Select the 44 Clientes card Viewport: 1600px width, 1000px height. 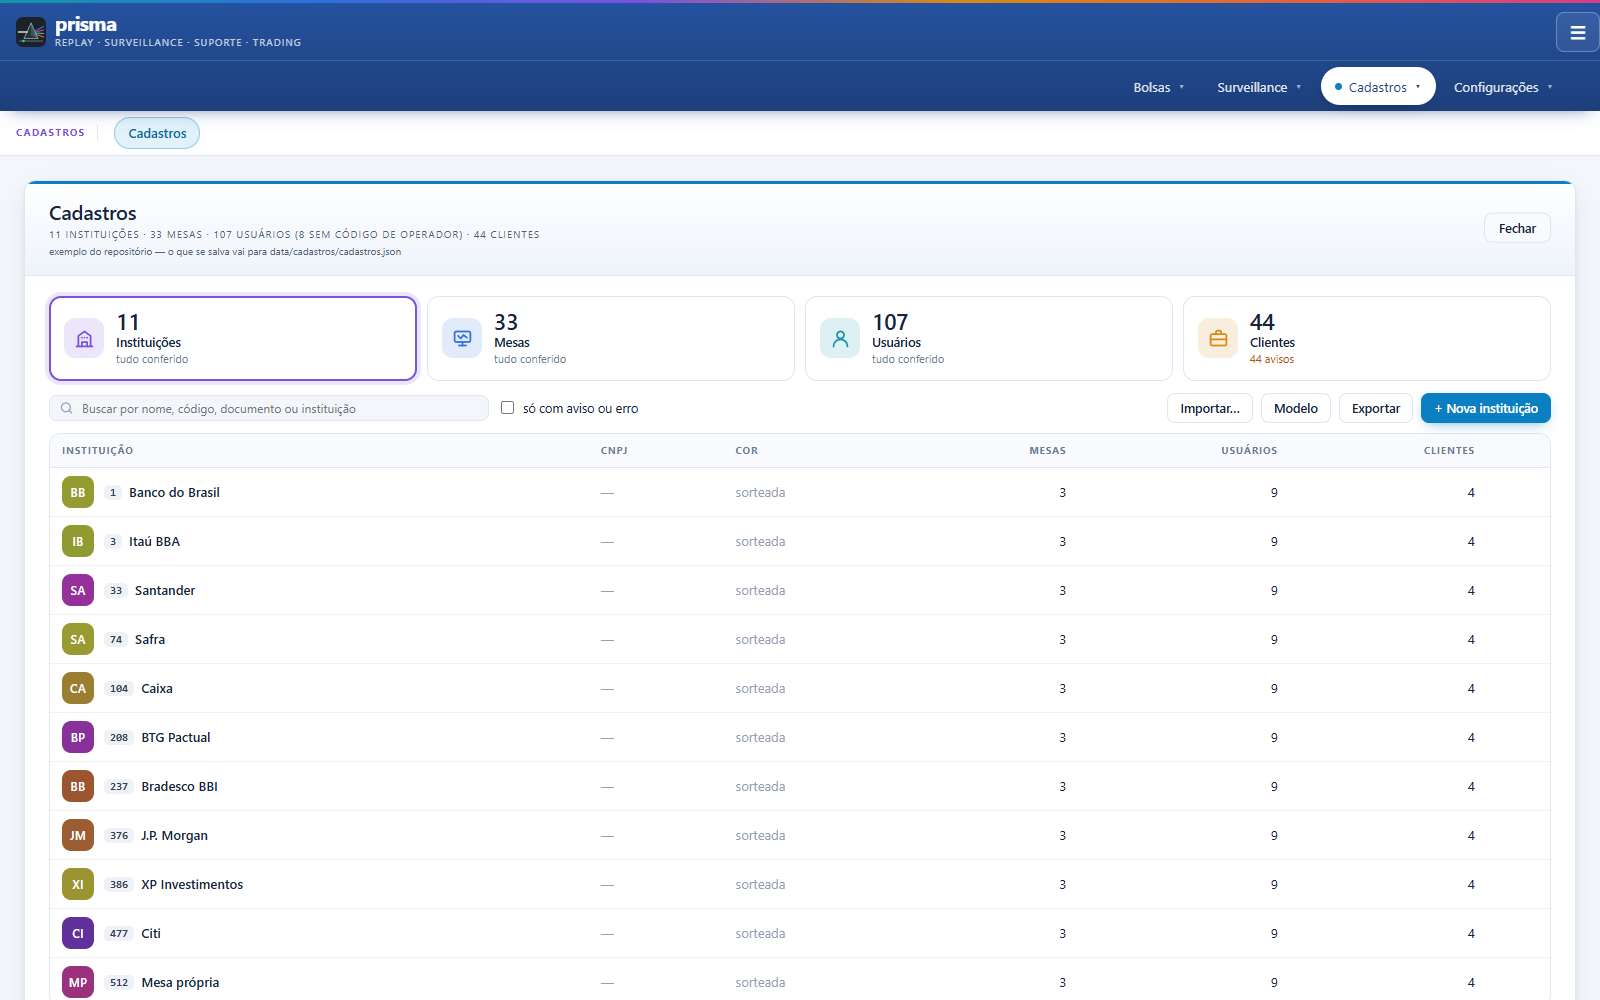[1367, 338]
